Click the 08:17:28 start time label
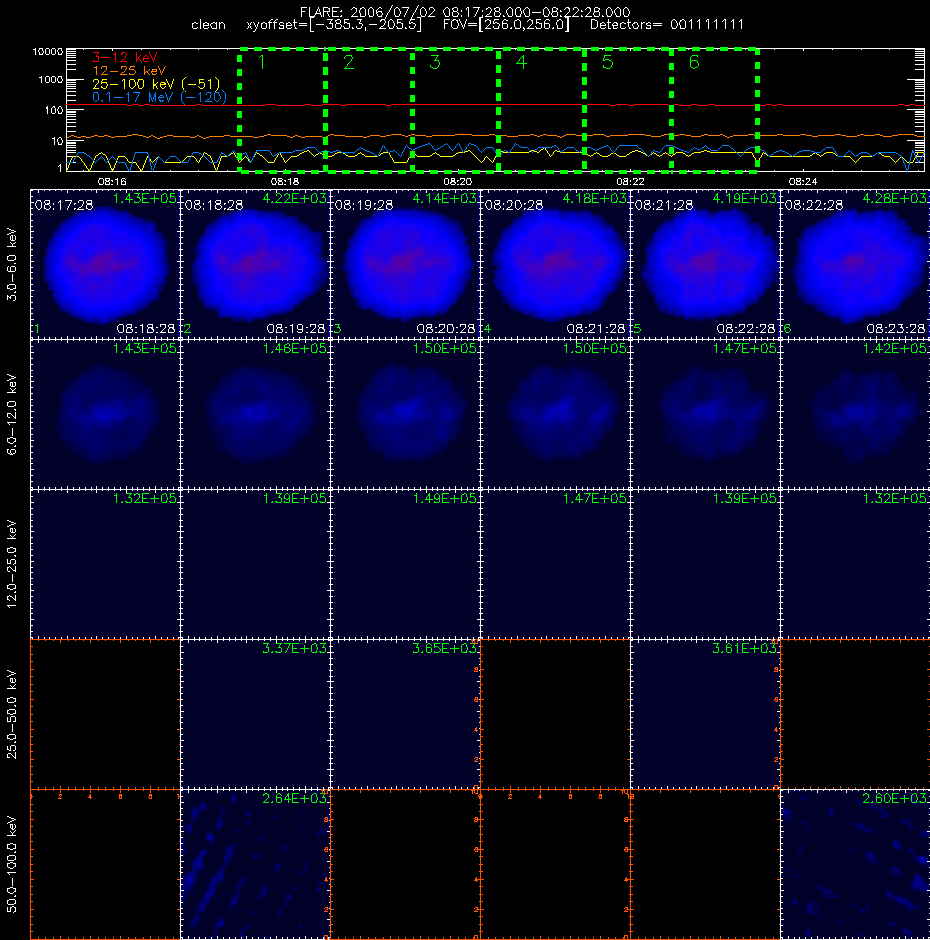This screenshot has height=940, width=930. coord(64,205)
